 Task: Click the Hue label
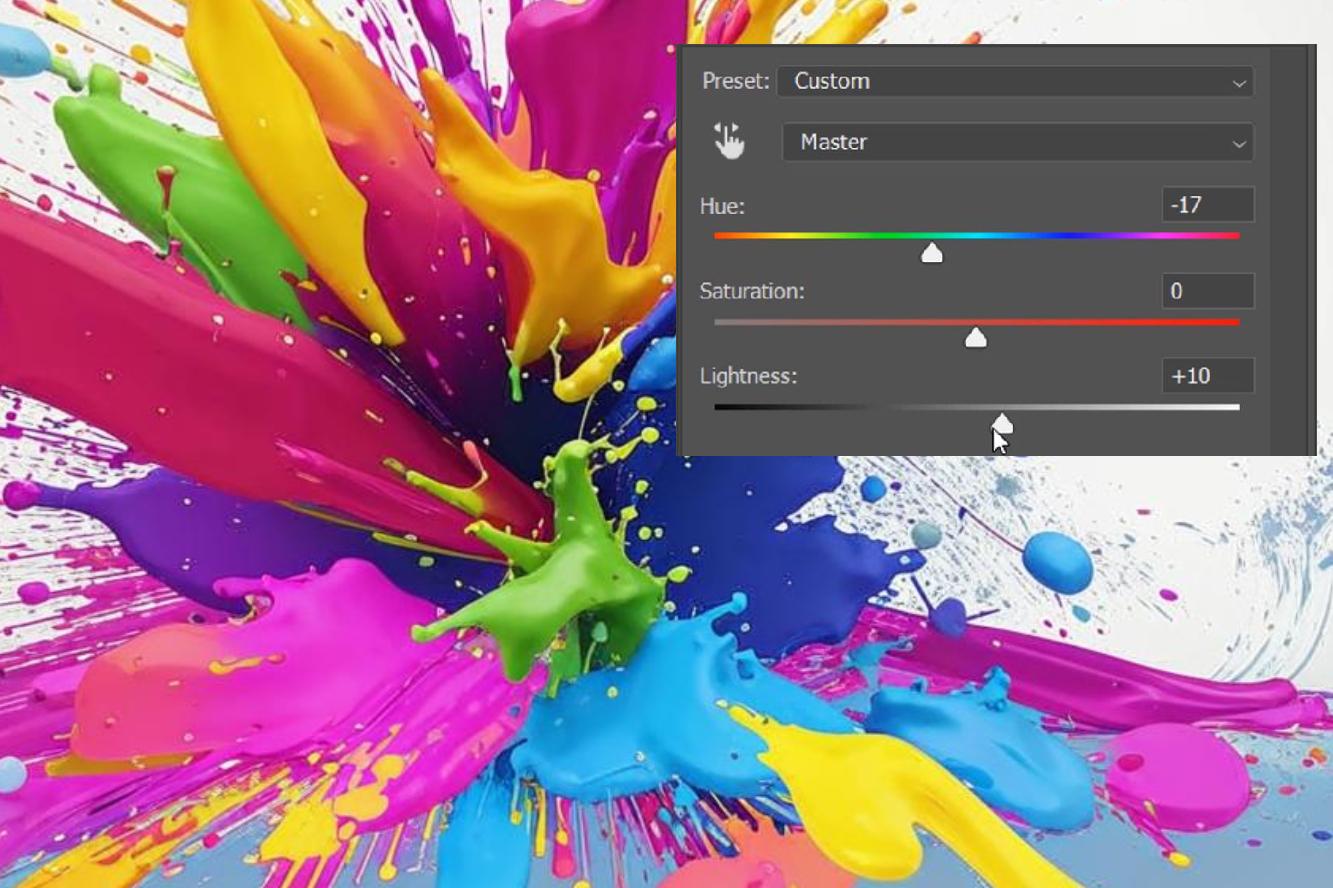point(722,207)
